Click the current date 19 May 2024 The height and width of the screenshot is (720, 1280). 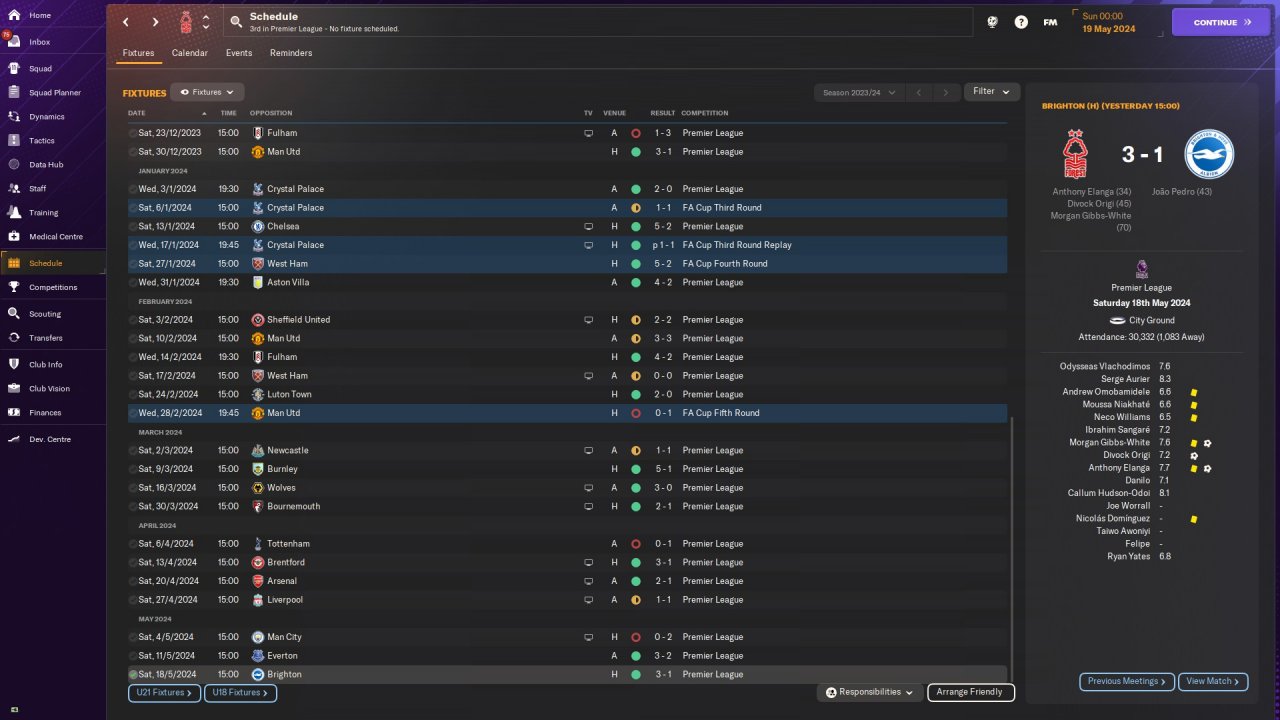pos(1110,28)
